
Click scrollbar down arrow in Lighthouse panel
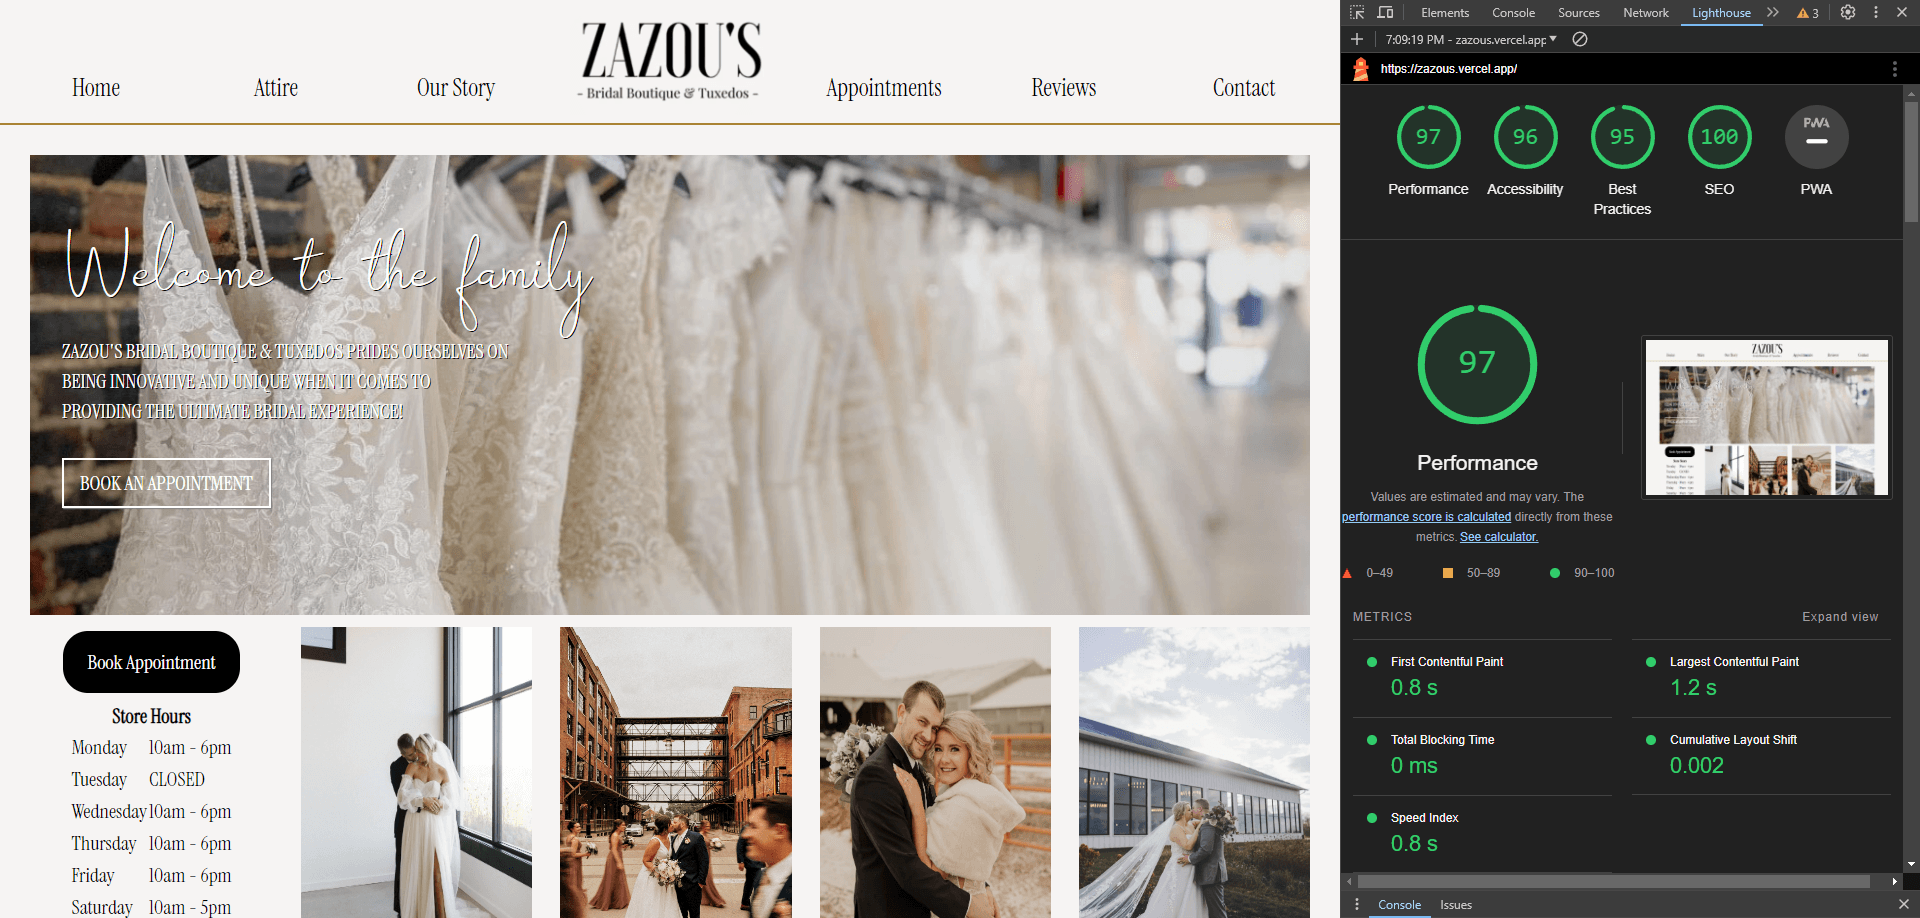click(x=1911, y=864)
